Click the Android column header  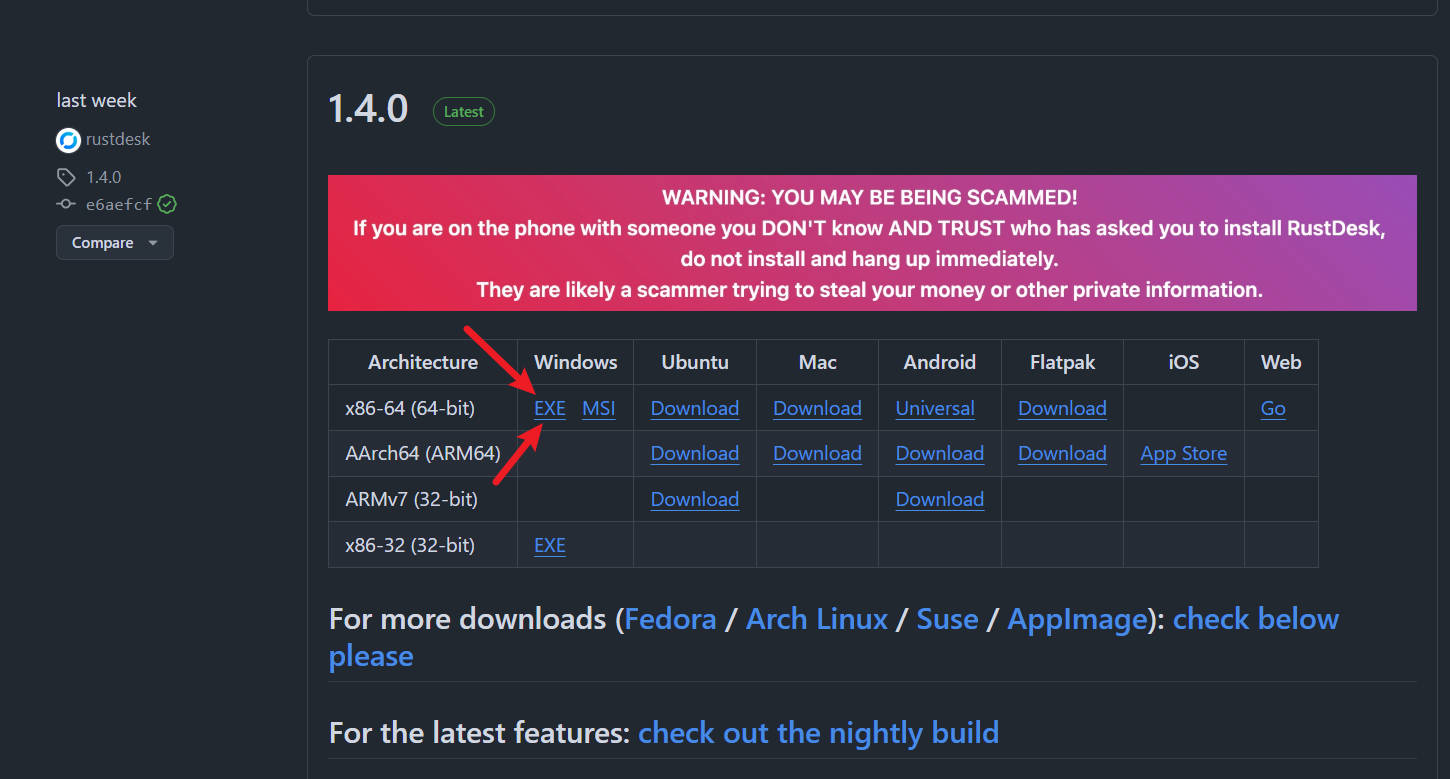[940, 362]
